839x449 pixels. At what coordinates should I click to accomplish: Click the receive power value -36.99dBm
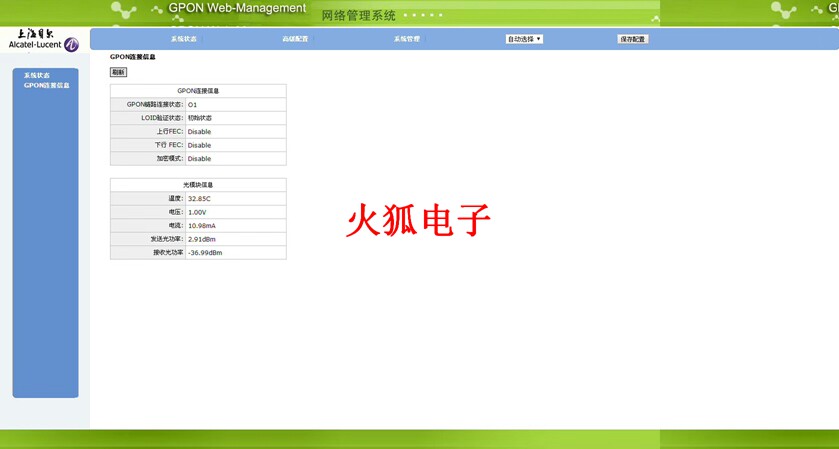[205, 253]
